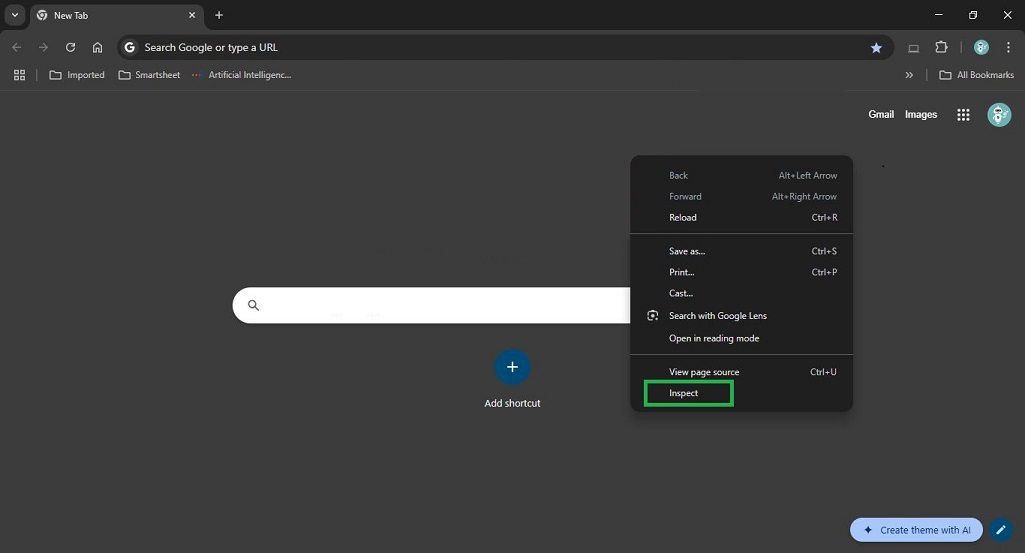This screenshot has height=553, width=1025.
Task: Open the Imported bookmarks folder
Action: [x=77, y=75]
